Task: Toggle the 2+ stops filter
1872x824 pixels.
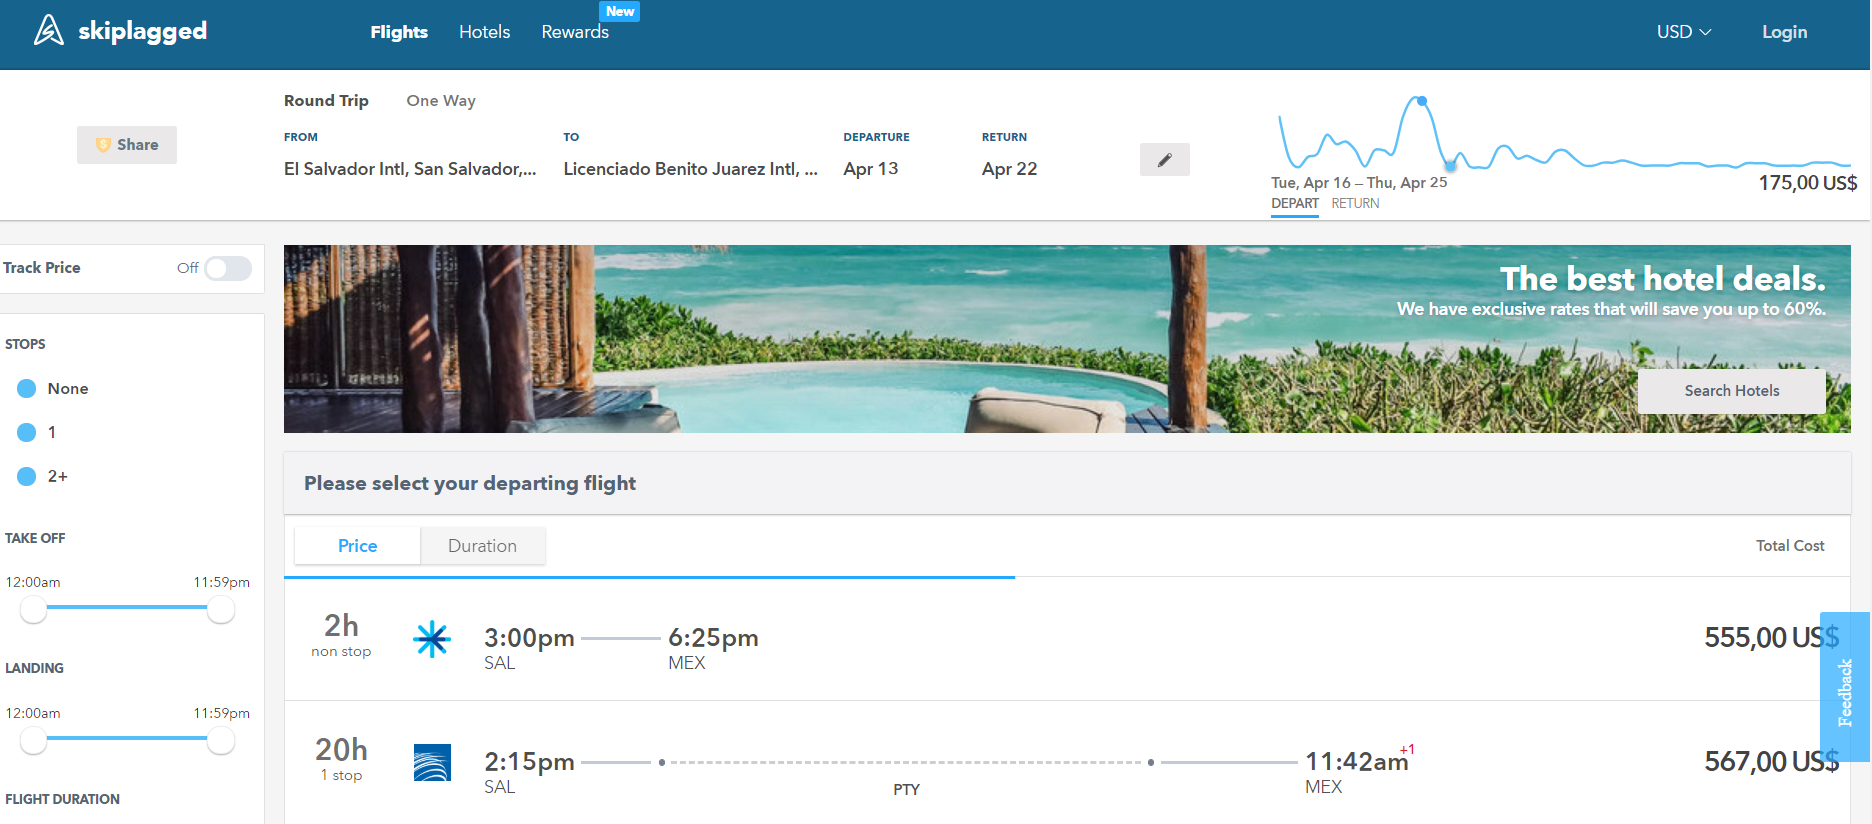Action: (x=27, y=477)
